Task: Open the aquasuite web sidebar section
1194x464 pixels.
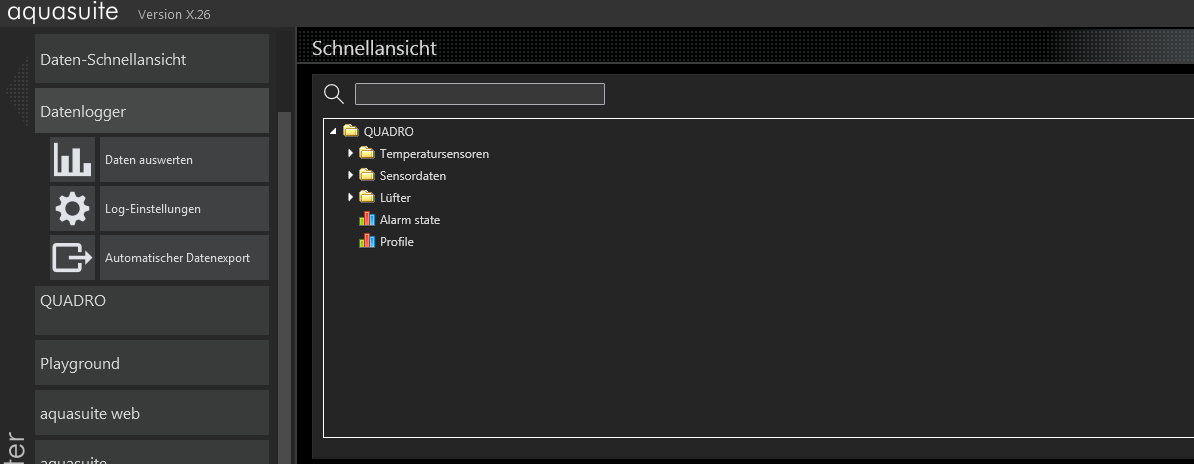Action: 152,413
